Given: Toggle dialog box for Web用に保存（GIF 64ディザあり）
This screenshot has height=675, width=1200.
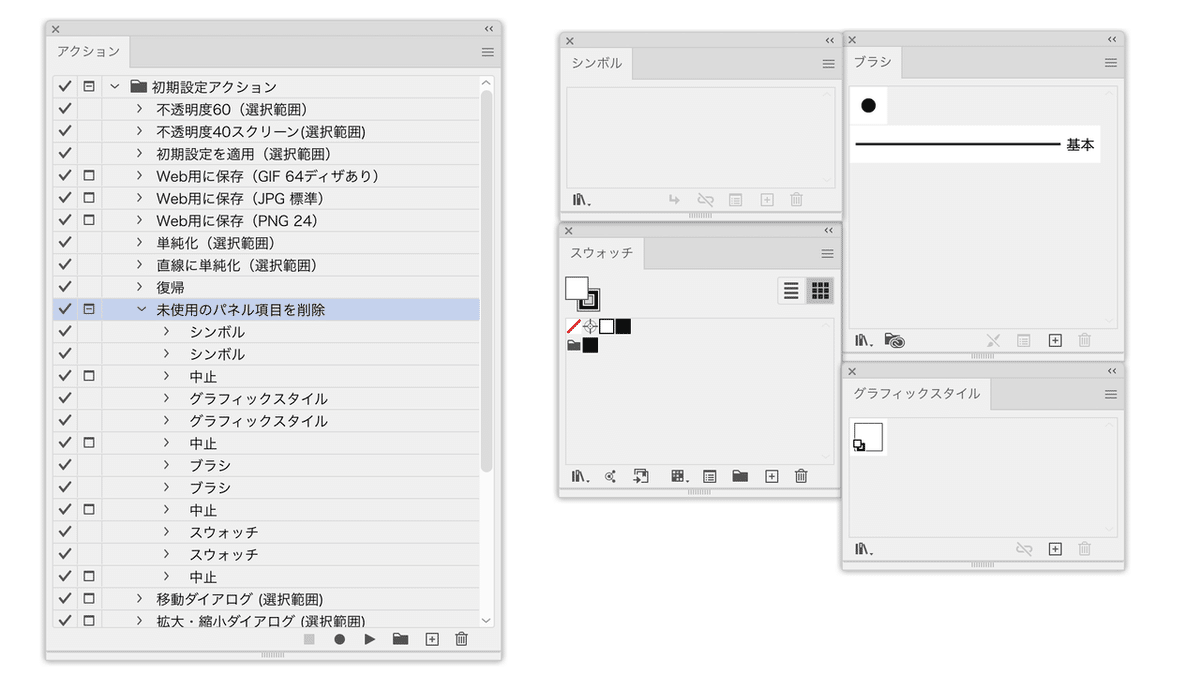Looking at the screenshot, I should 89,176.
